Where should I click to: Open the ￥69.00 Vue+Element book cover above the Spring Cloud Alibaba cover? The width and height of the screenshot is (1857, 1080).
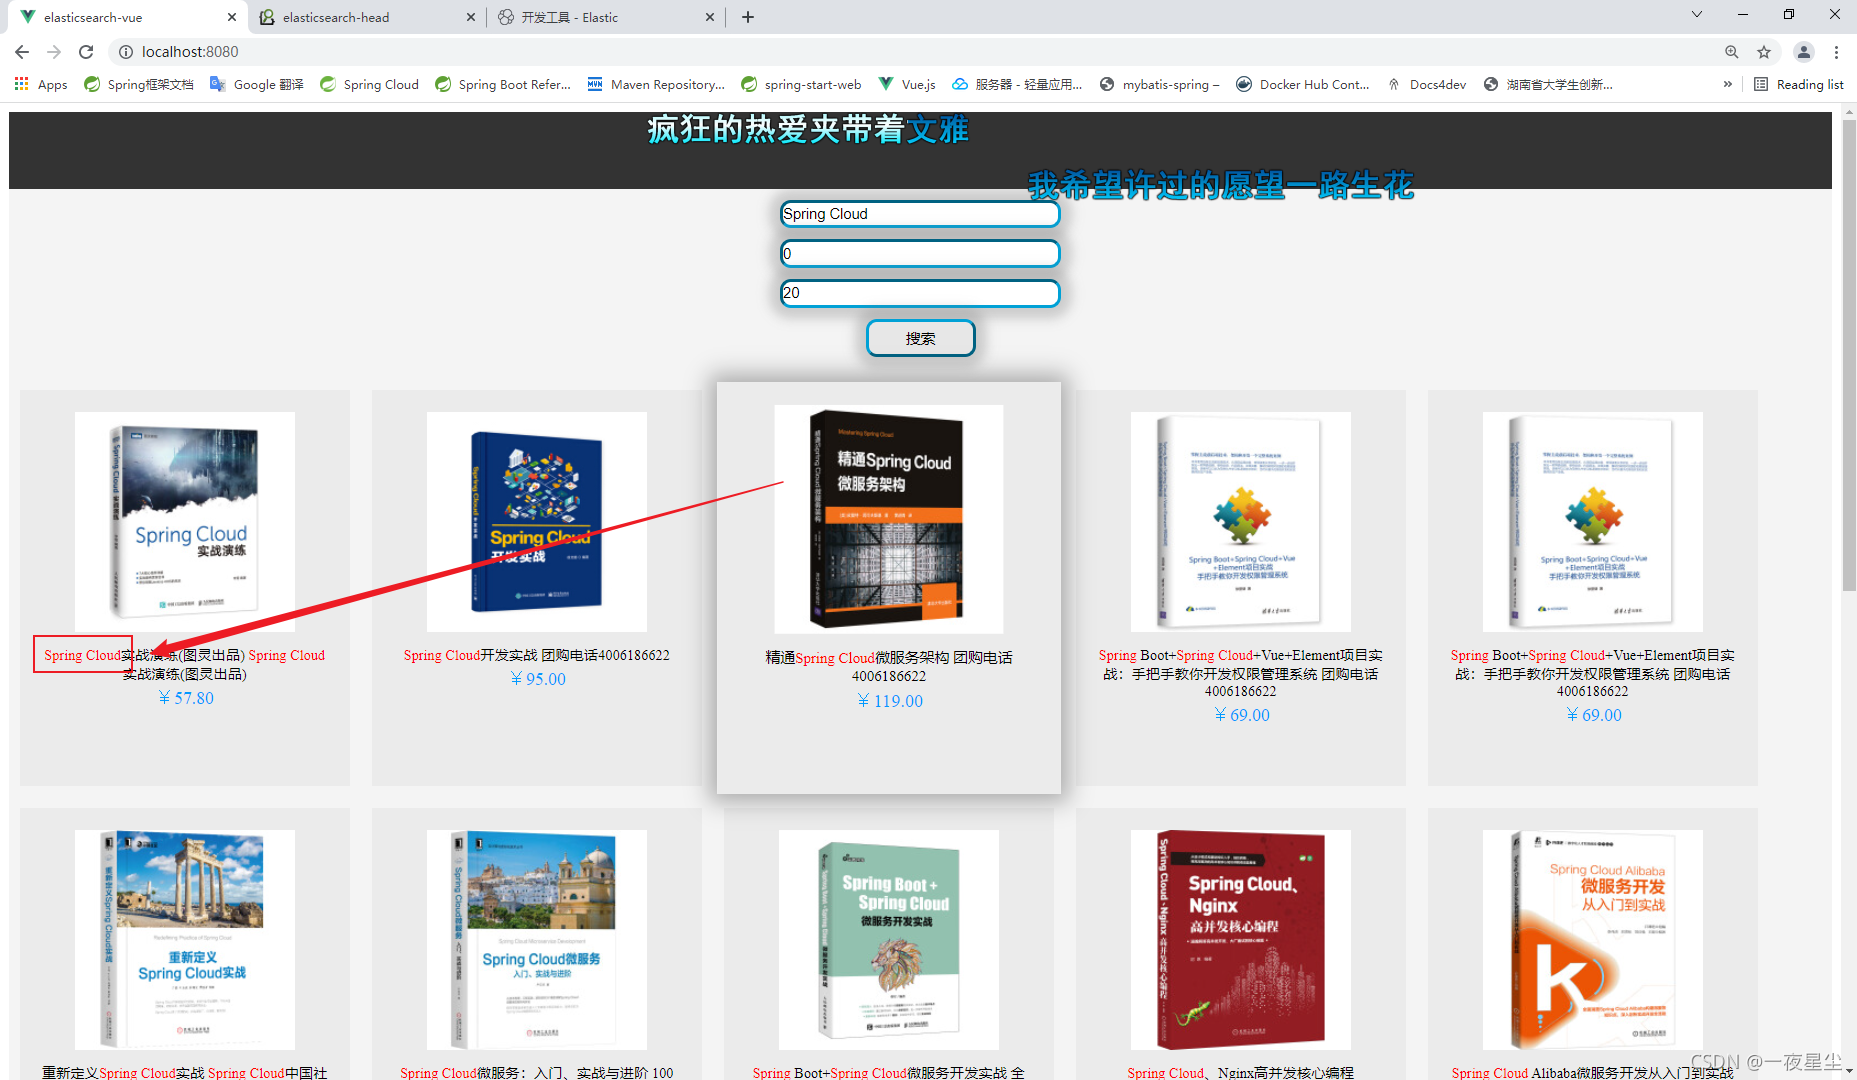1593,521
